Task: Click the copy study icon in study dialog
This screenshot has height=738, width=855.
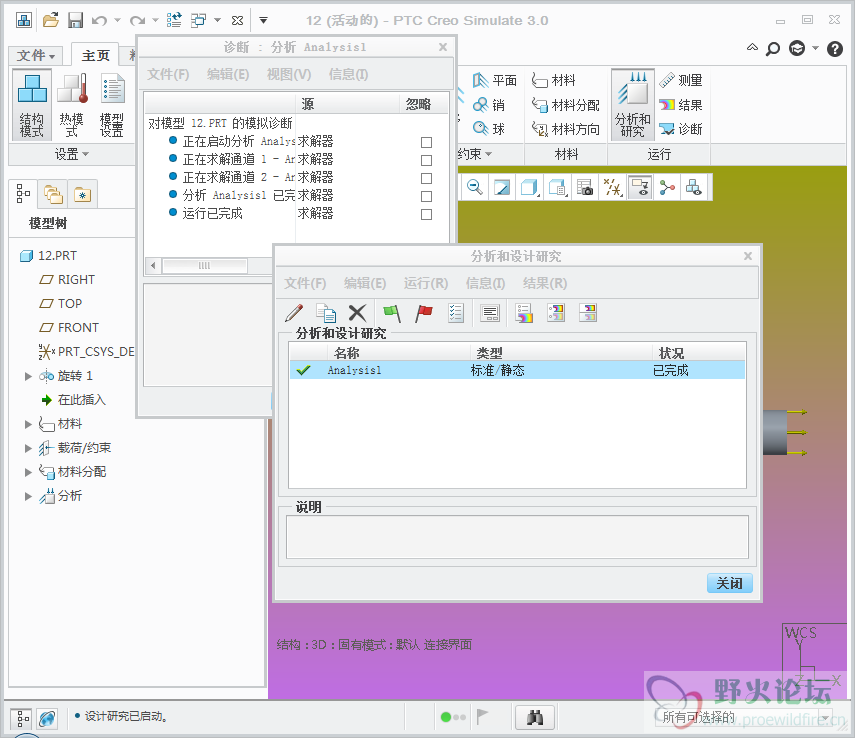Action: [x=326, y=313]
